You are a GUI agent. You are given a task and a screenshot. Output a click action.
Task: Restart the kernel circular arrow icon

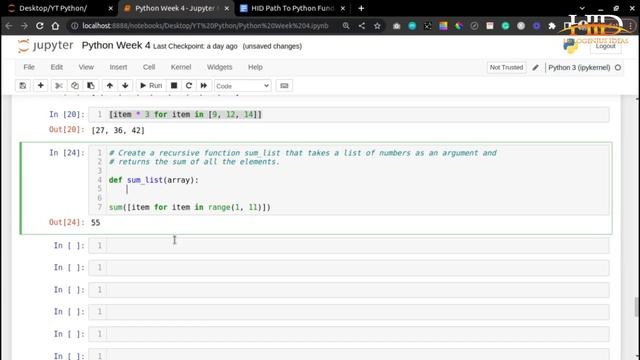[x=189, y=86]
